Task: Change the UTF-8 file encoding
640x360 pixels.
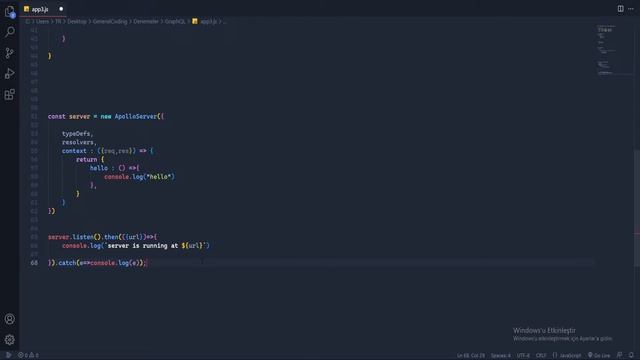Action: [x=523, y=356]
